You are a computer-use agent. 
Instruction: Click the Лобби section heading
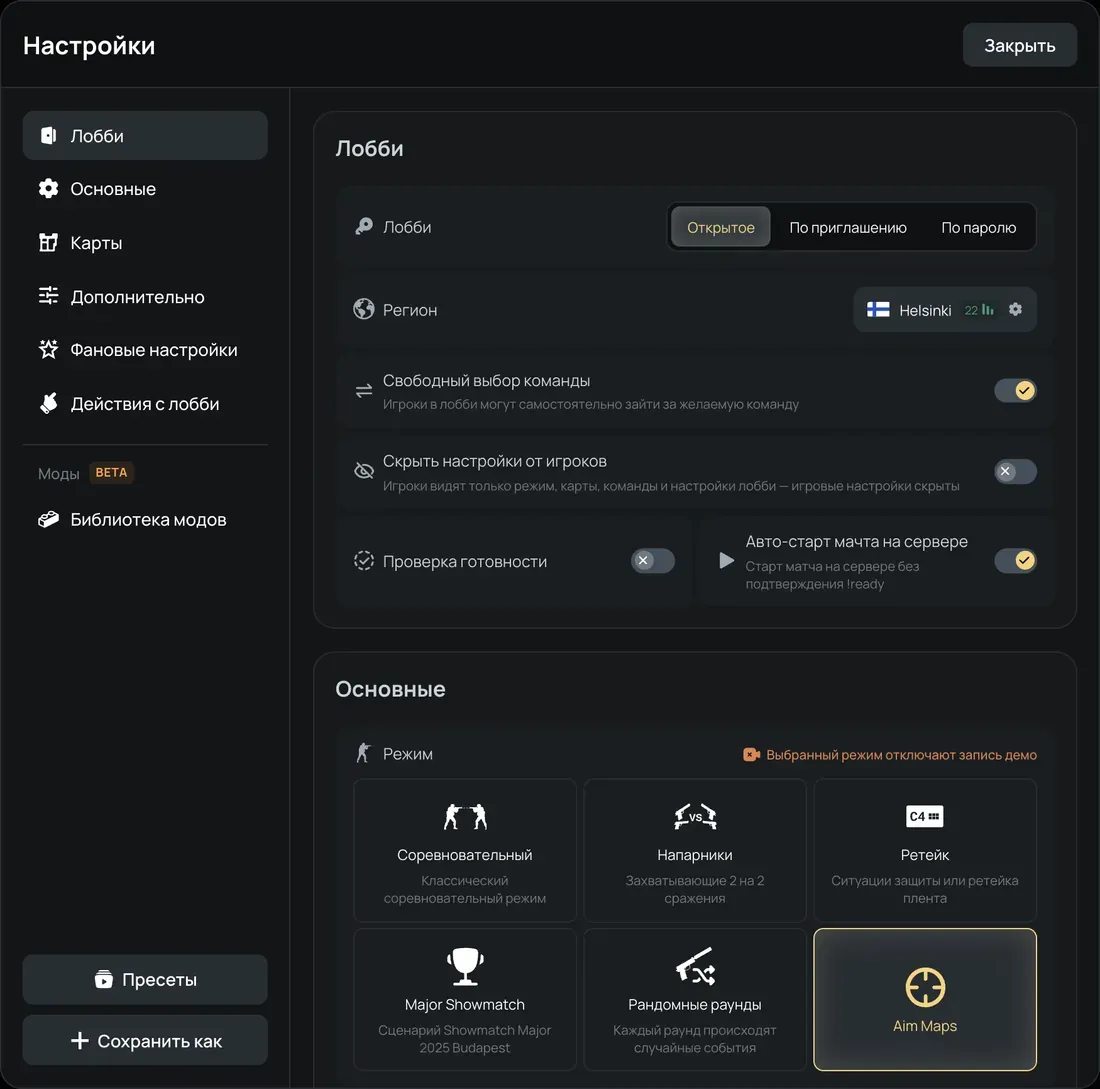click(369, 148)
